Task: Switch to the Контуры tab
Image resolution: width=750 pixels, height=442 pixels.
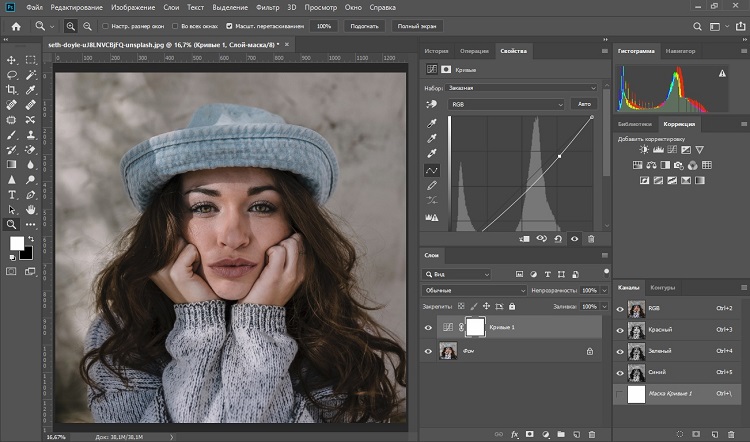Action: [x=662, y=287]
